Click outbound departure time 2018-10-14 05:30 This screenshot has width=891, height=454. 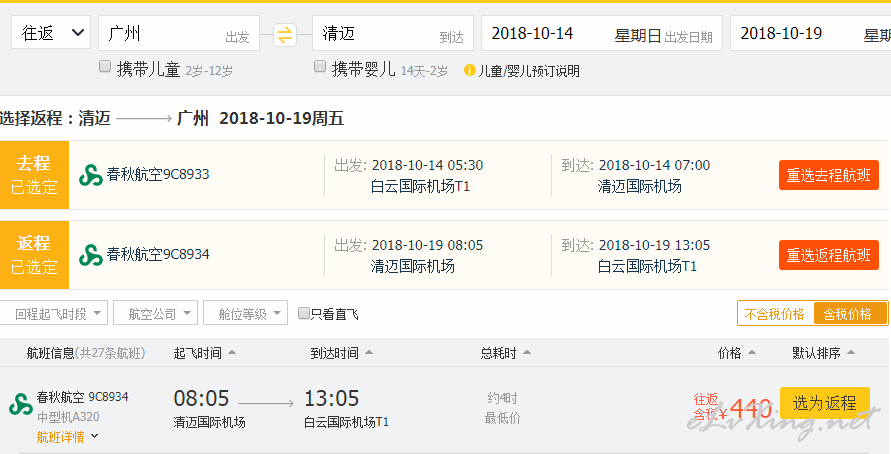pyautogui.click(x=427, y=165)
